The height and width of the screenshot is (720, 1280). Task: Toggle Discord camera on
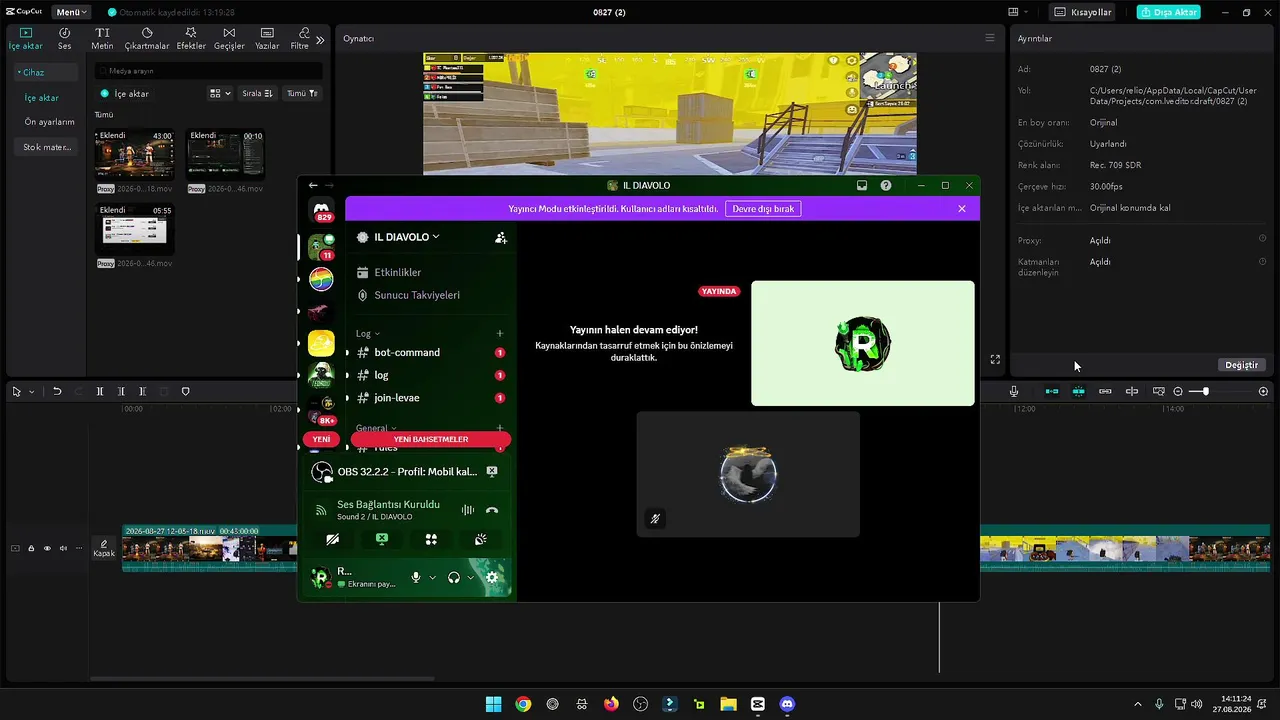[x=333, y=539]
